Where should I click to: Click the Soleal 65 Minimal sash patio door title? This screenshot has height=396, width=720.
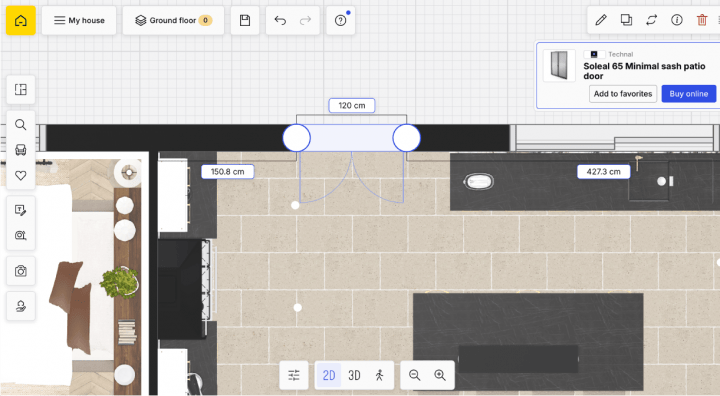pos(644,71)
